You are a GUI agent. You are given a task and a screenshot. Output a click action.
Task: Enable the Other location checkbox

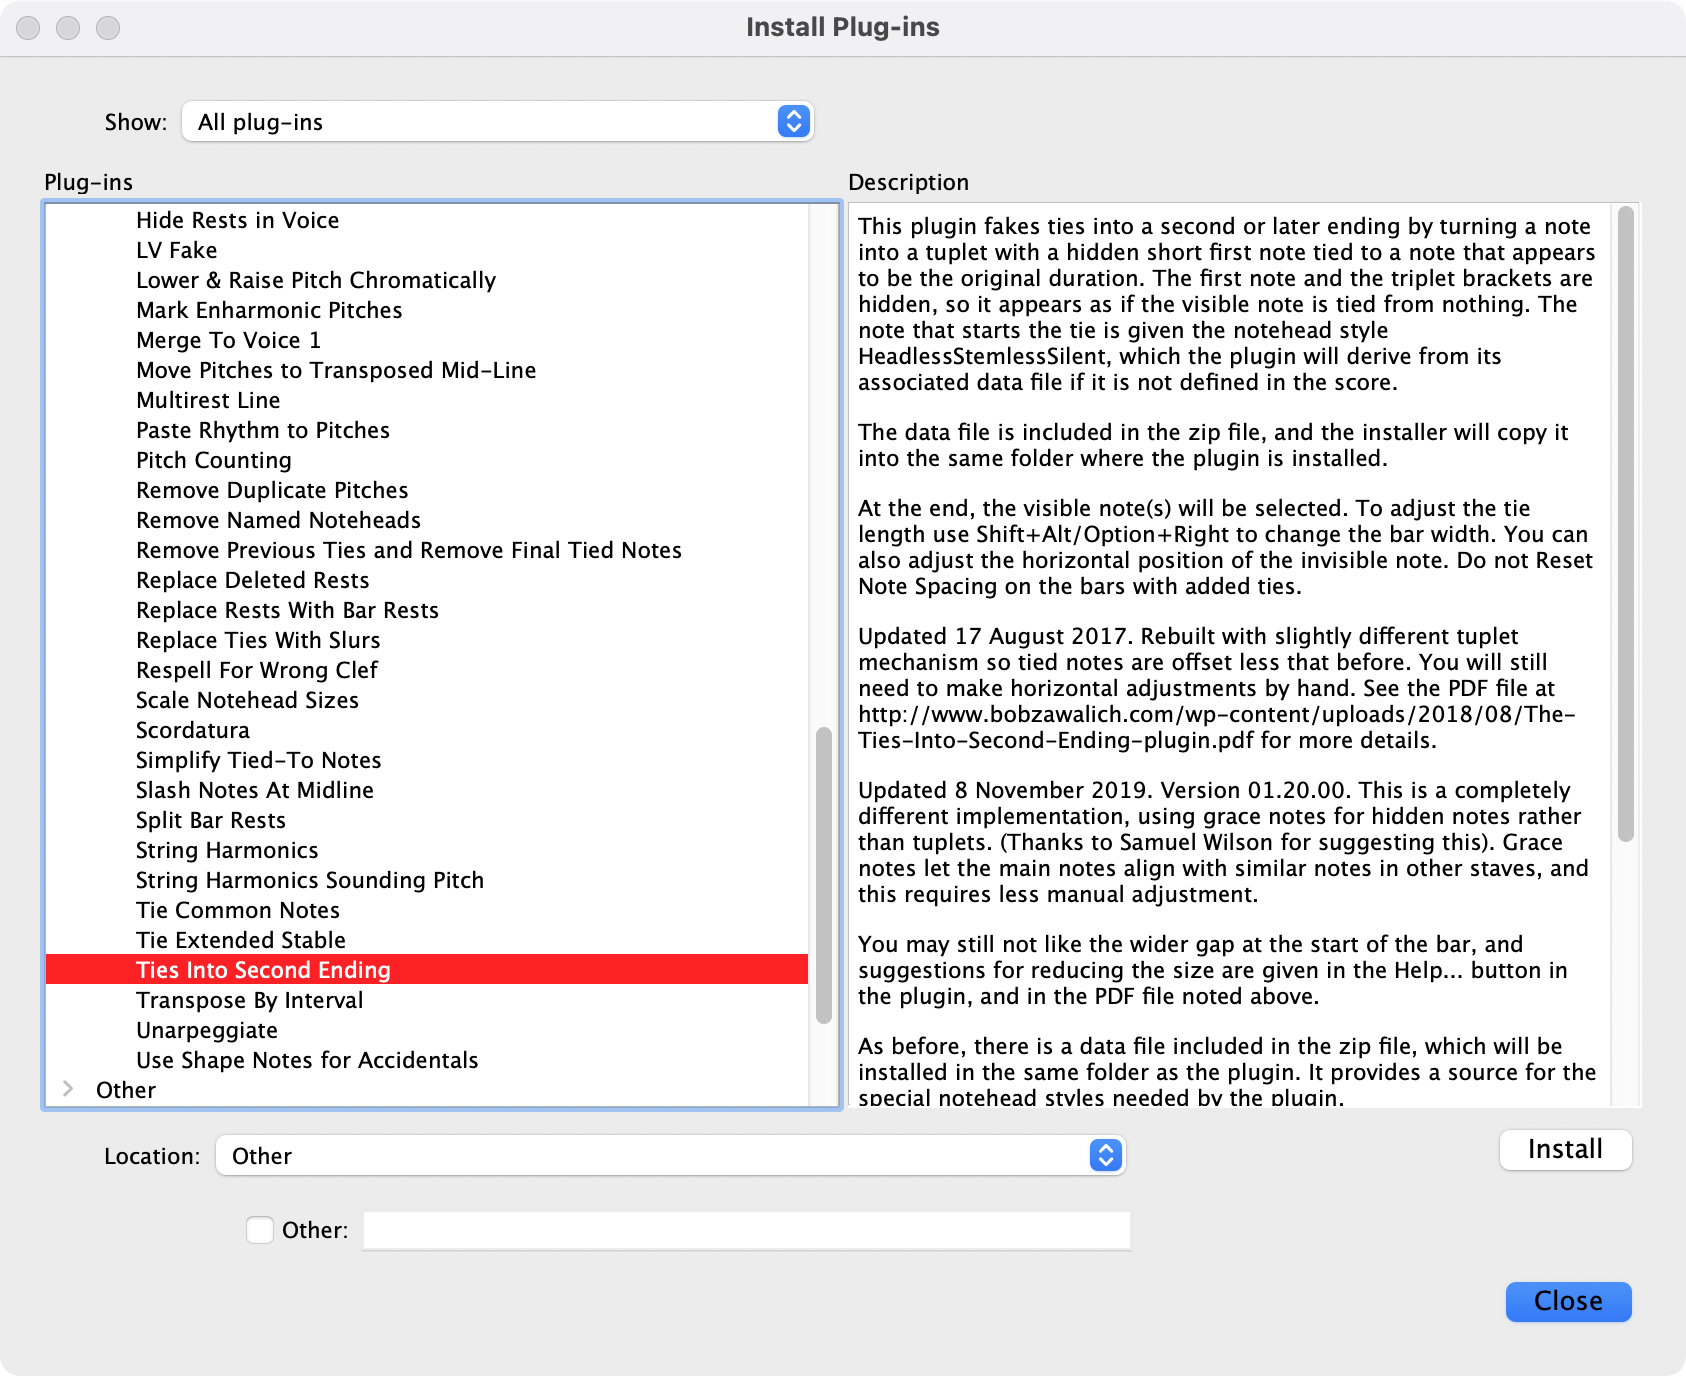coord(260,1230)
